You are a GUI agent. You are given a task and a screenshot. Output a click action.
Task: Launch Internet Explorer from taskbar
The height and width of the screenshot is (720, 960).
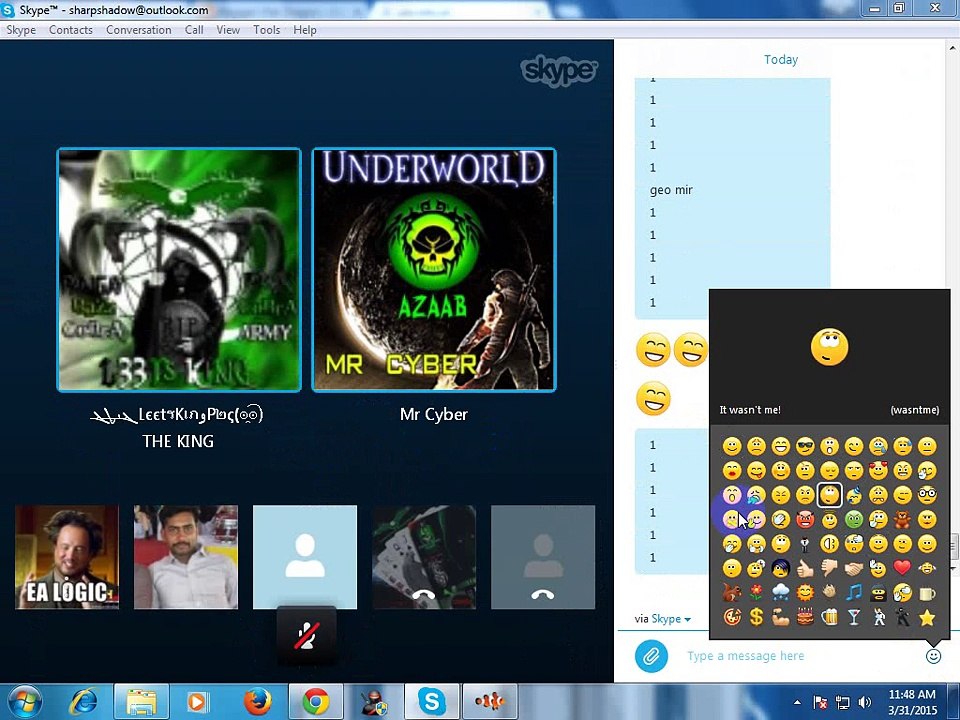click(x=84, y=702)
